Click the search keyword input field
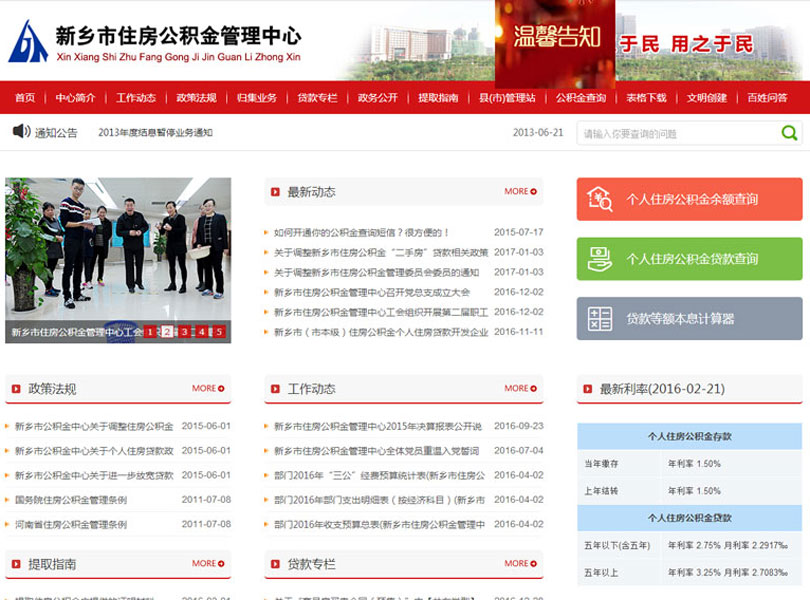The image size is (810, 600). coord(675,133)
